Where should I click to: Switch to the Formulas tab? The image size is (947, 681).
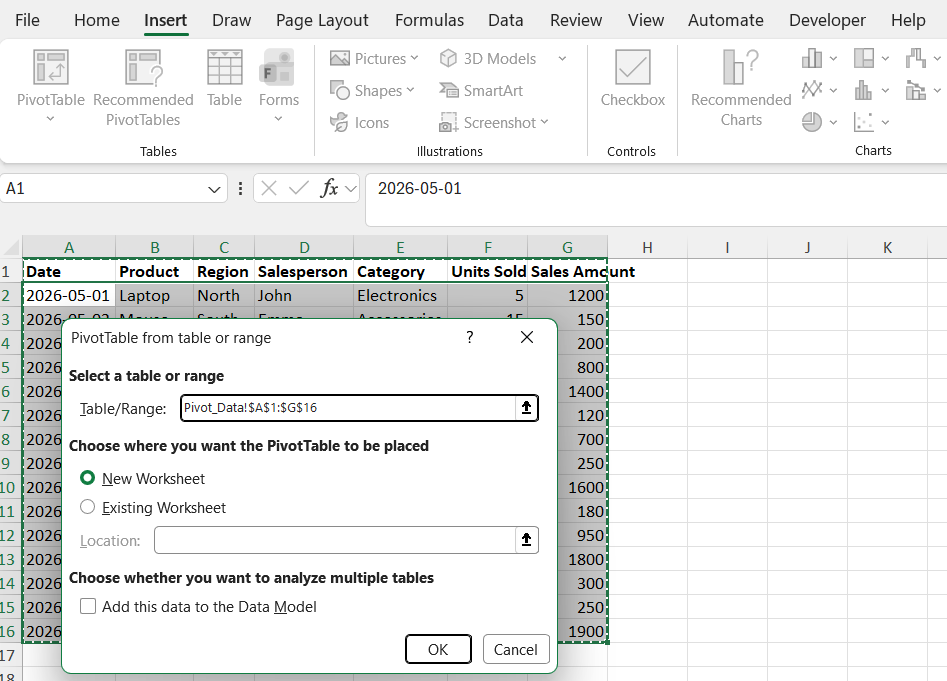[429, 21]
